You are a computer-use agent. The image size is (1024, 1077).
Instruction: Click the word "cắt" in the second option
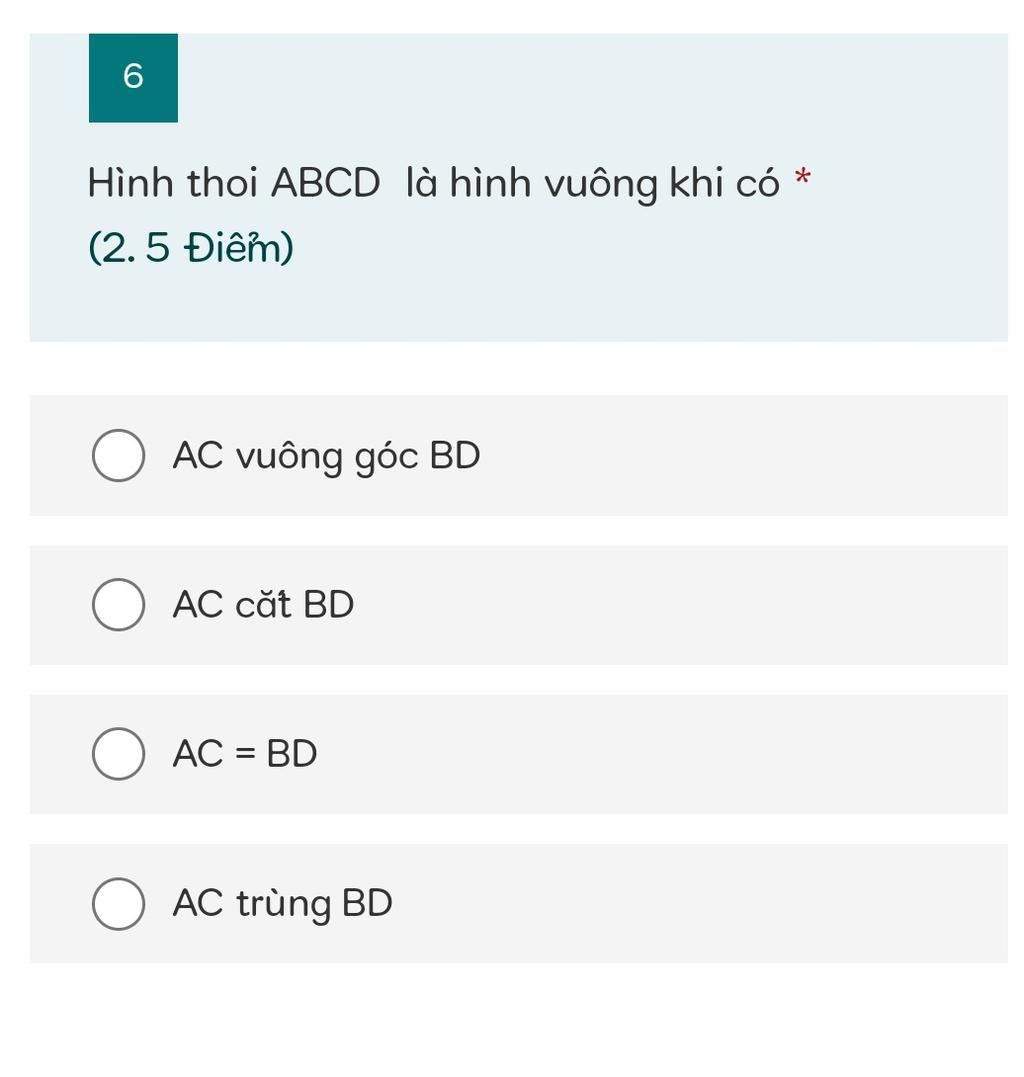click(263, 604)
